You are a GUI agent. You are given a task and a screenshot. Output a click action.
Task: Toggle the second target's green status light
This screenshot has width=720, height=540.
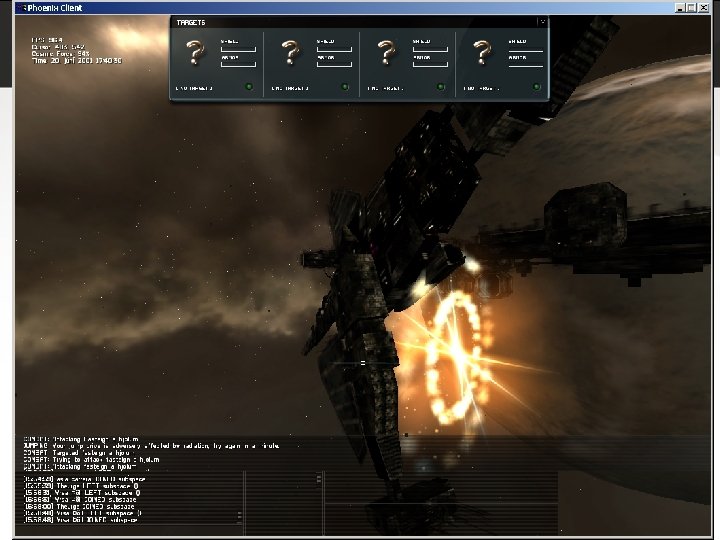(345, 86)
